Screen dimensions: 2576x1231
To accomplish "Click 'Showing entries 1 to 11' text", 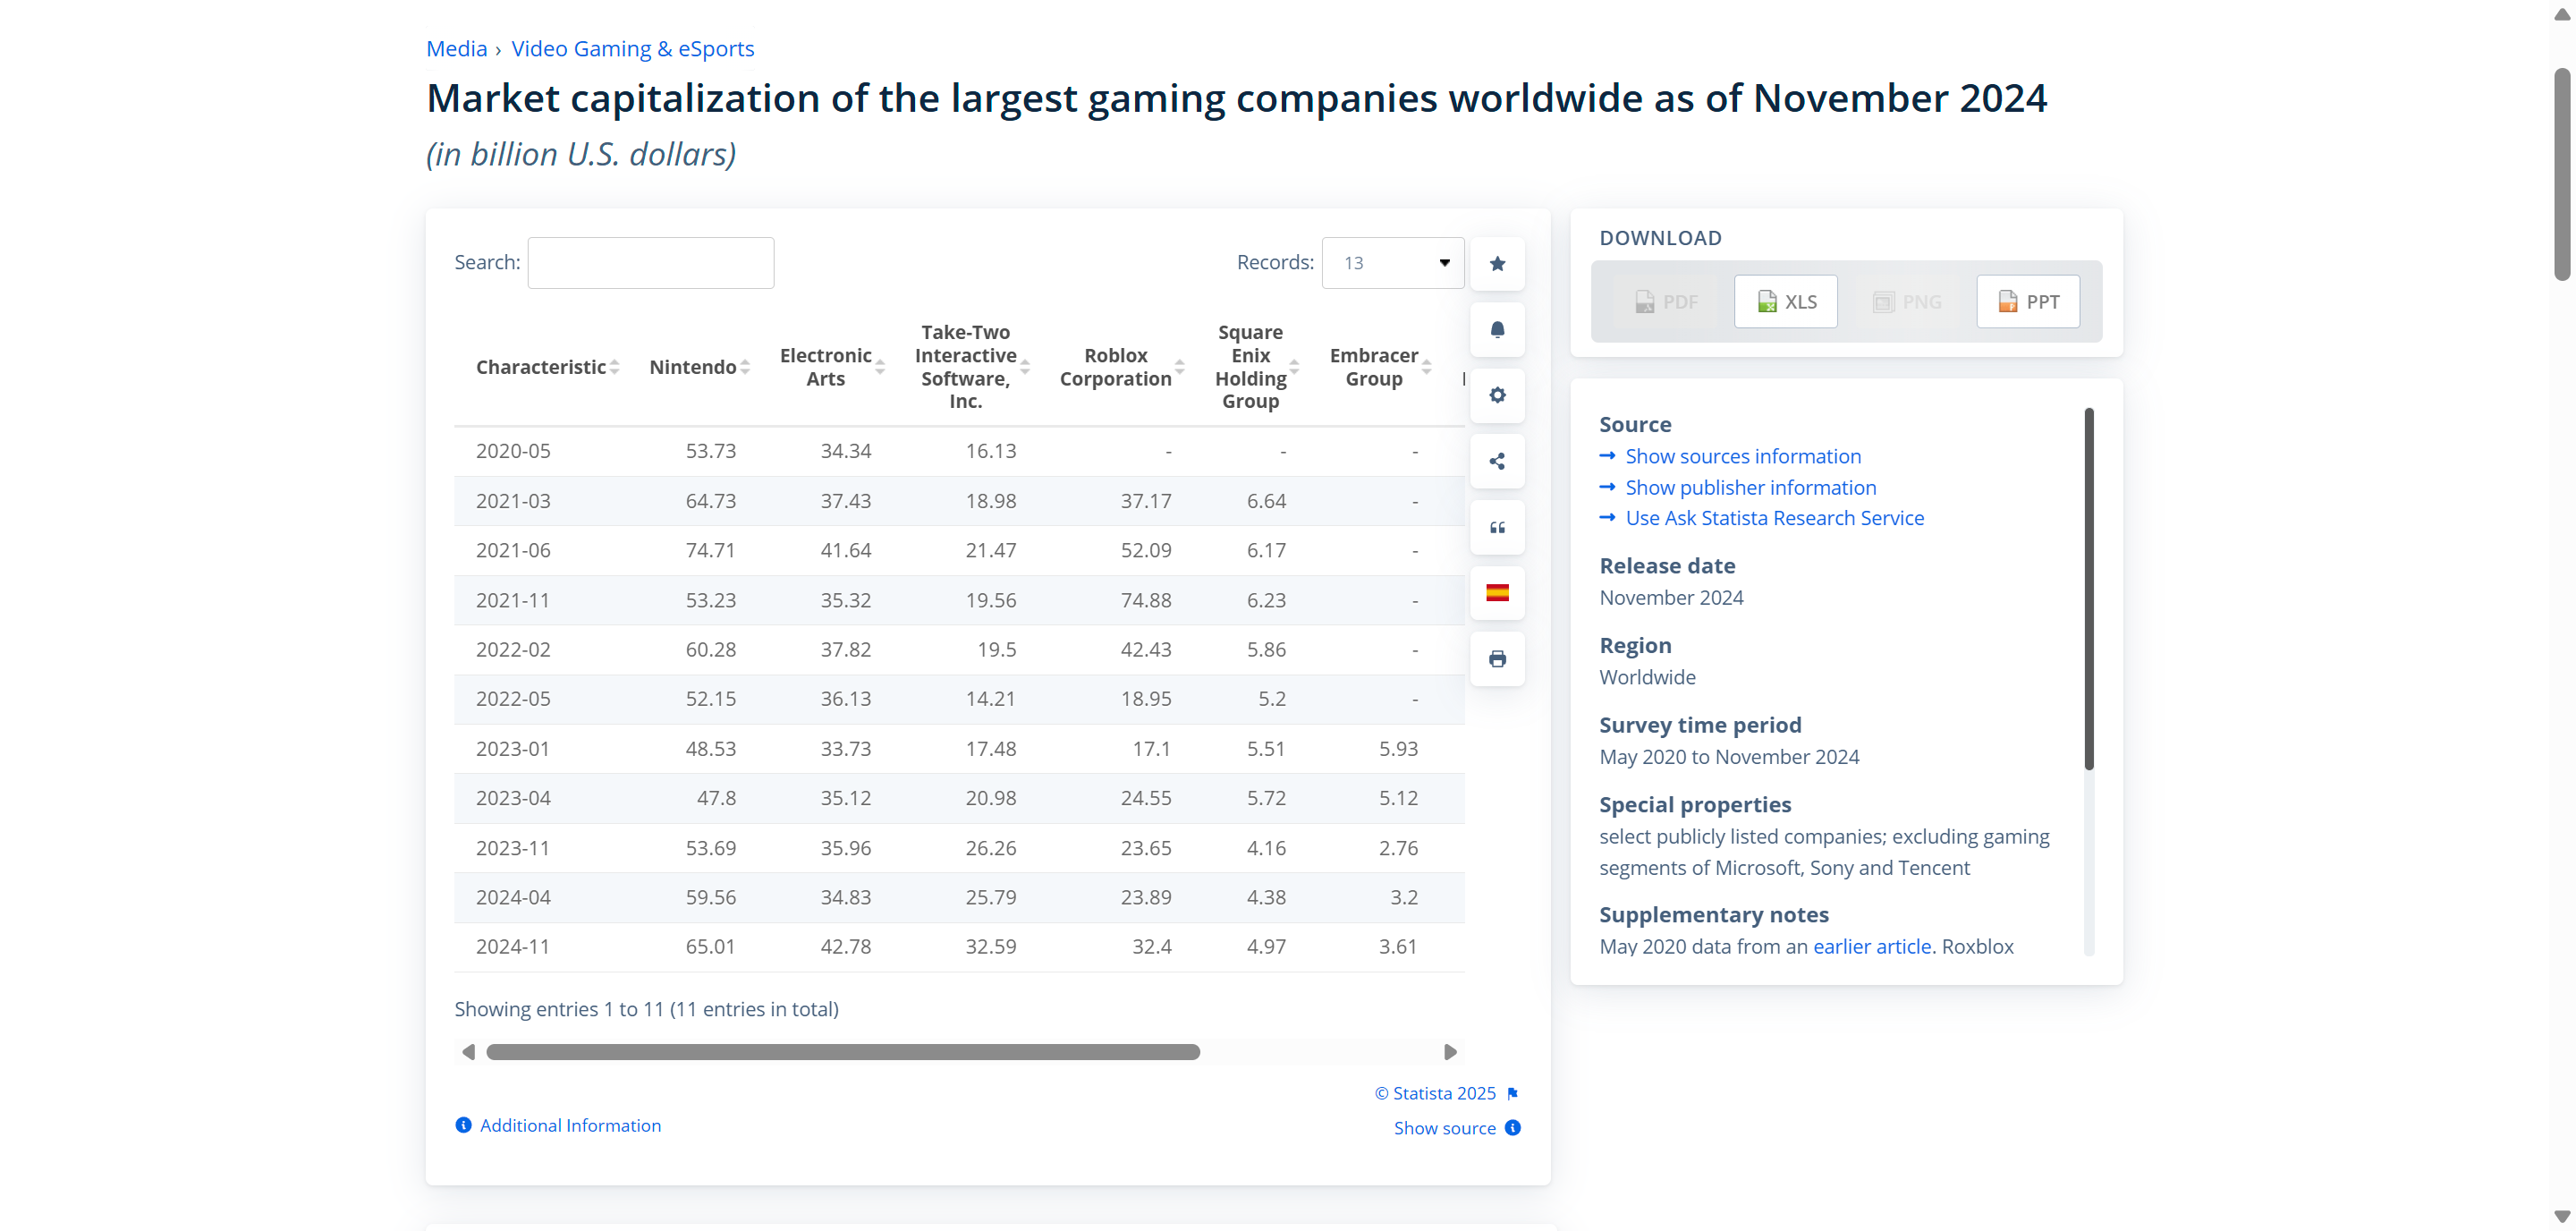I will (x=646, y=1010).
